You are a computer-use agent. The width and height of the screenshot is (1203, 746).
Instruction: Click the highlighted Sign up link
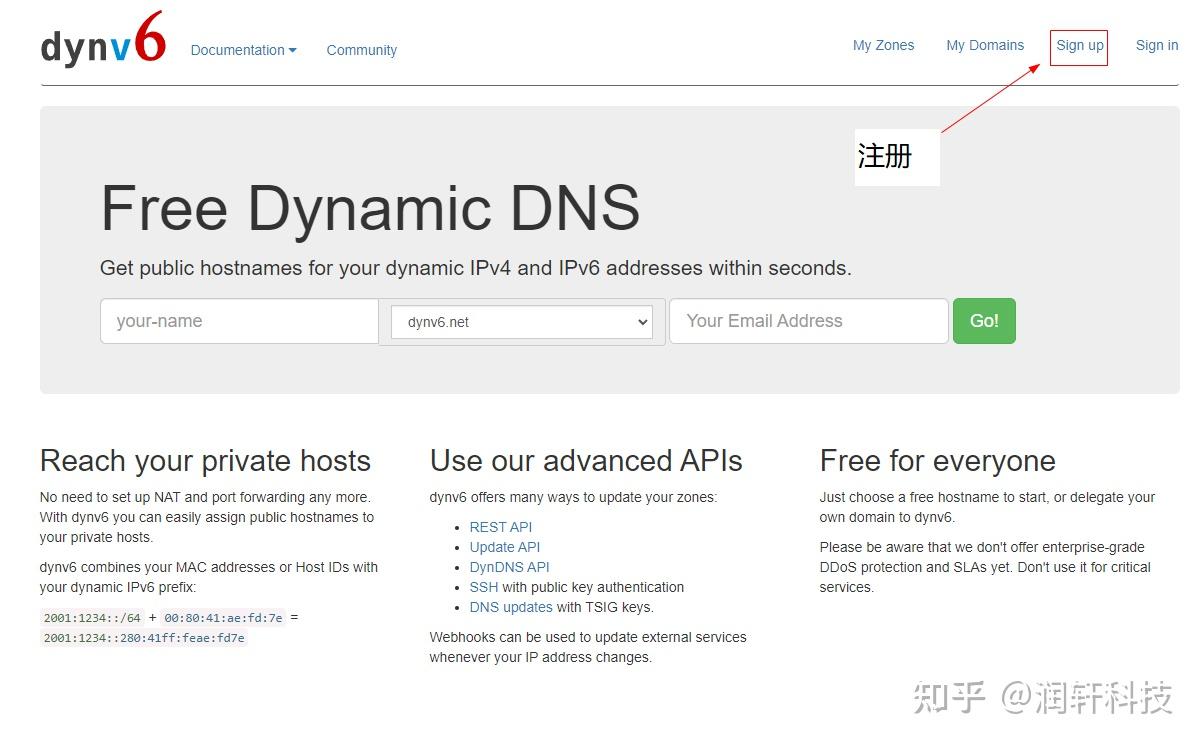click(1079, 46)
